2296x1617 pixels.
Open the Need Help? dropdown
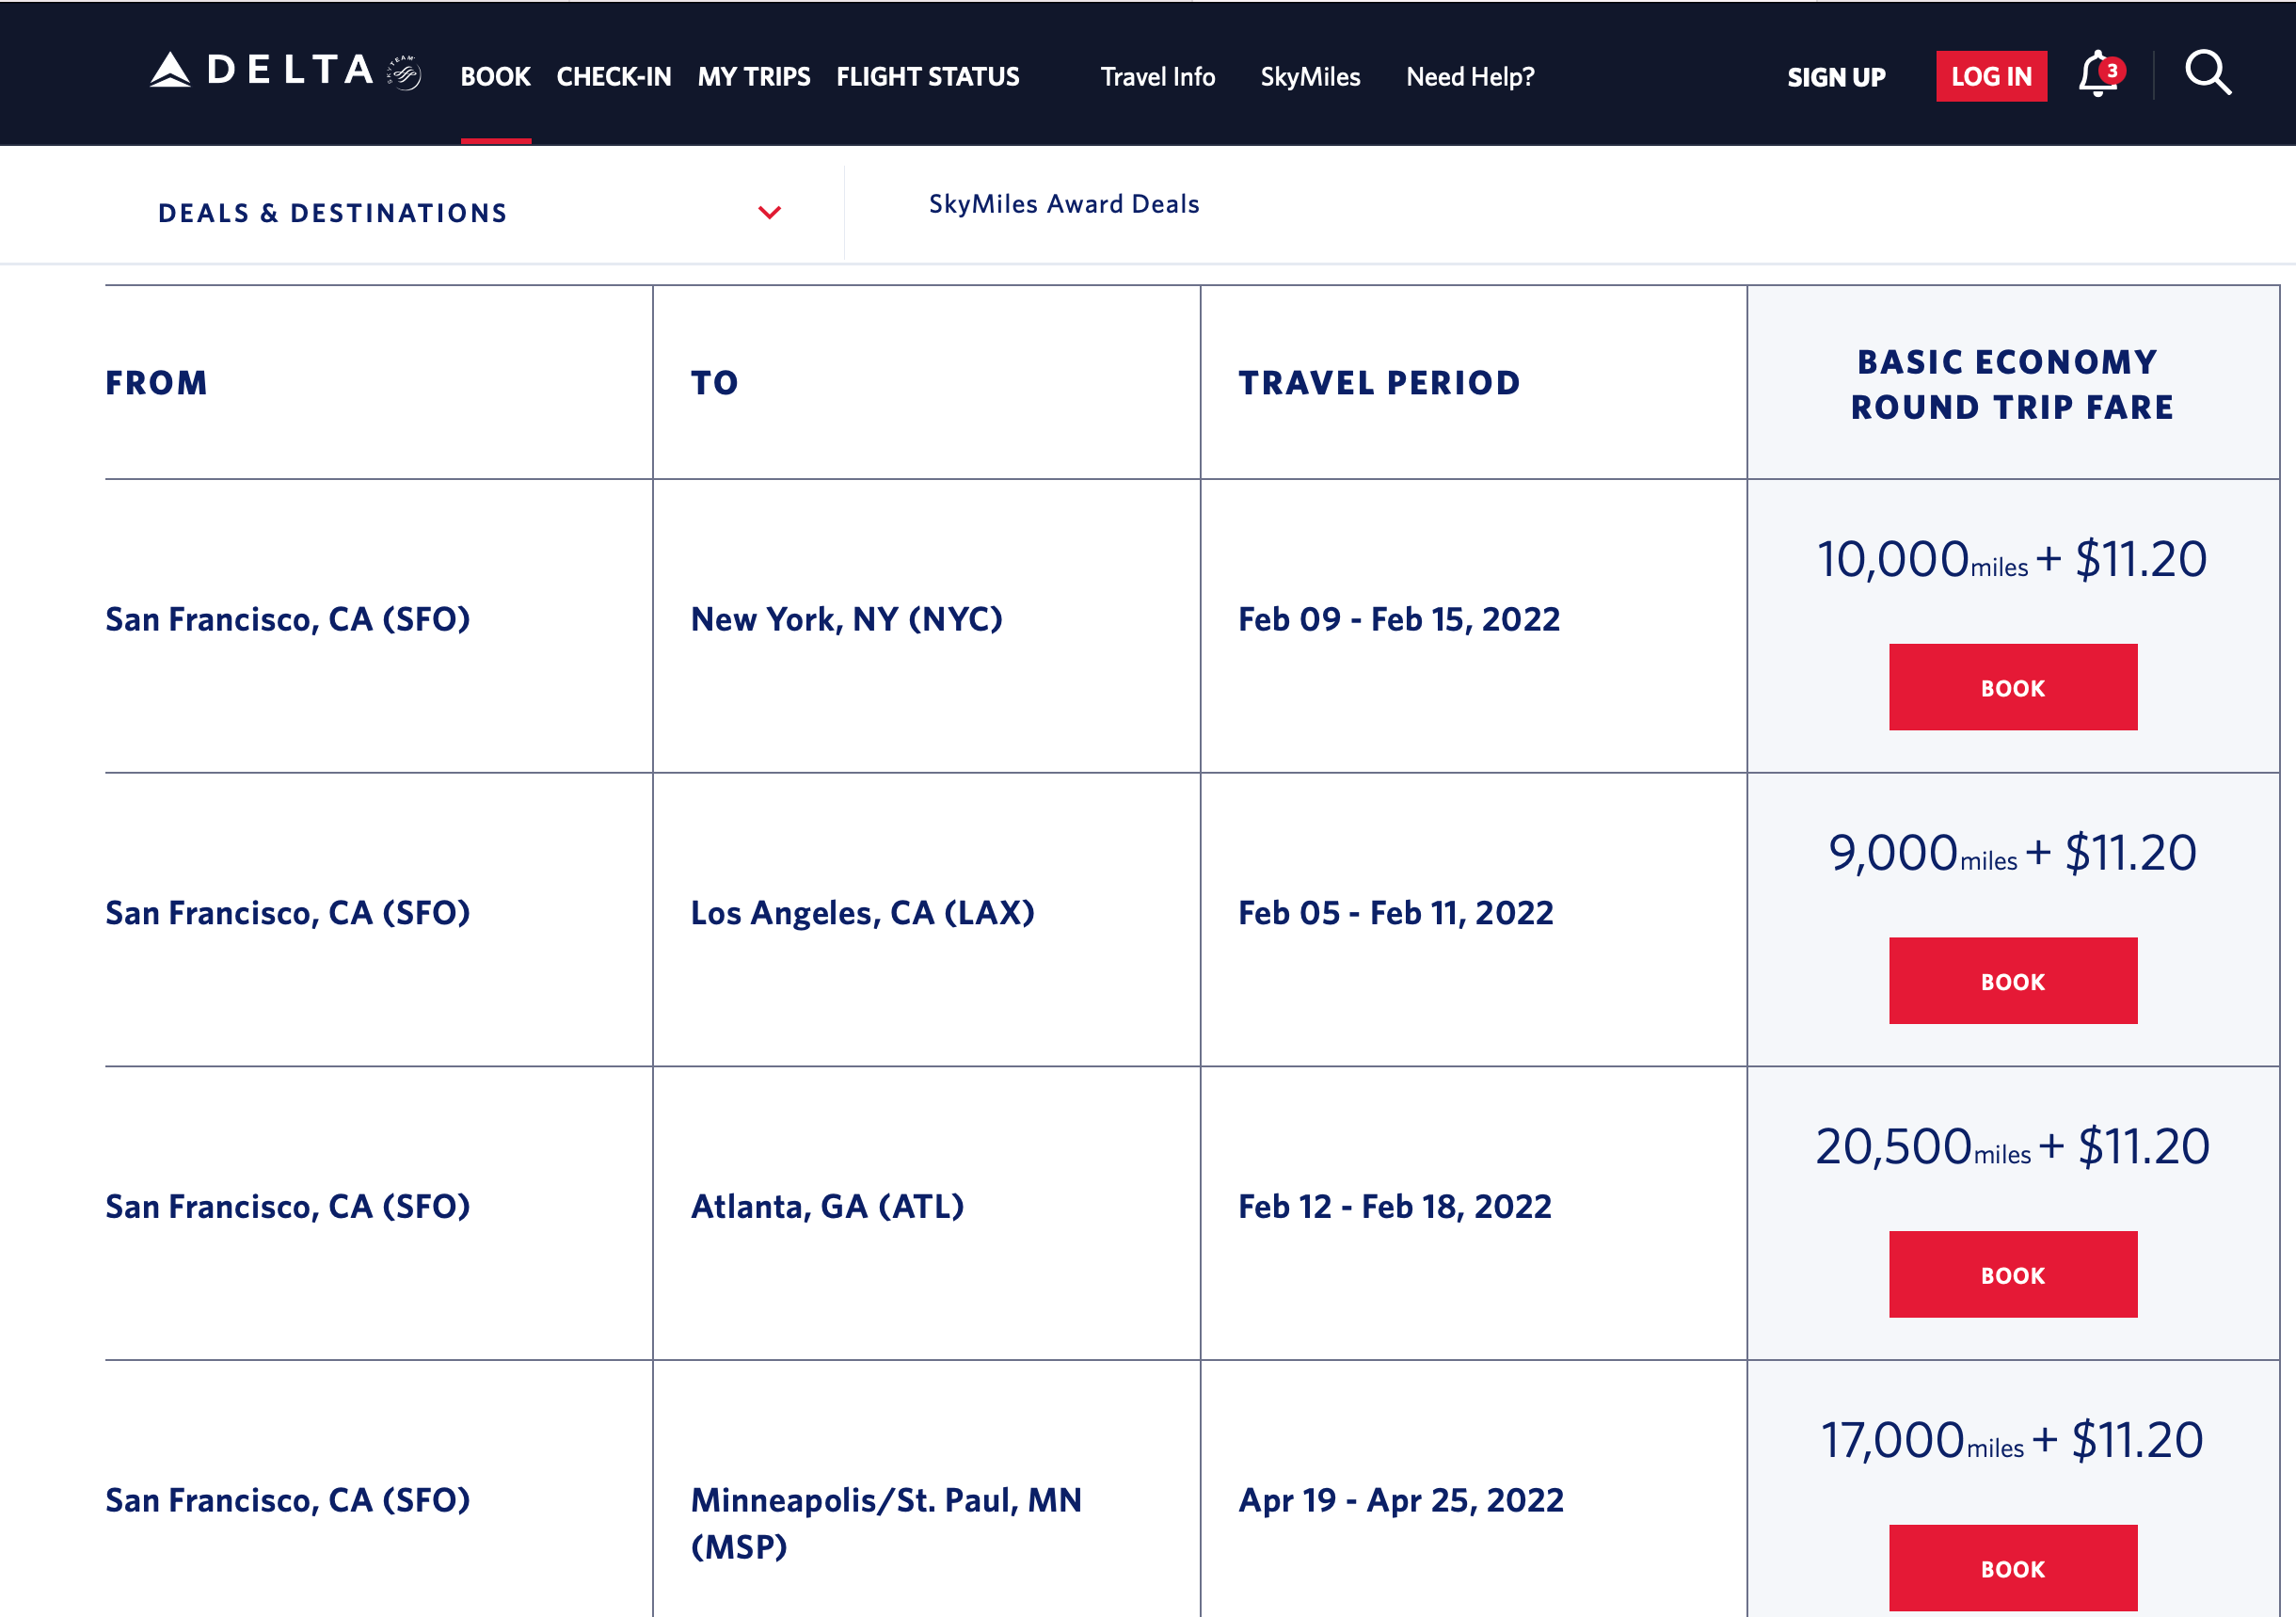click(1469, 76)
